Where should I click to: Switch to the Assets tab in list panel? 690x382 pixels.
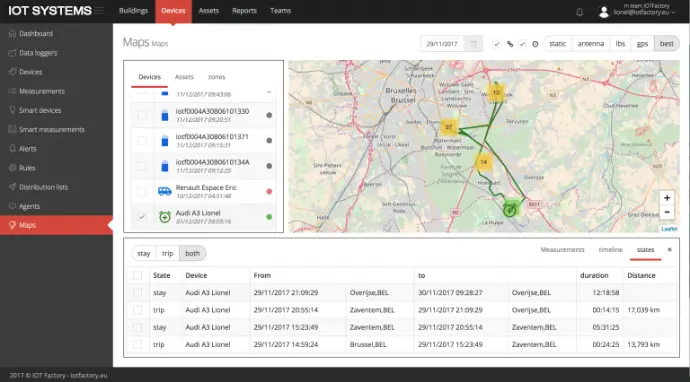184,77
